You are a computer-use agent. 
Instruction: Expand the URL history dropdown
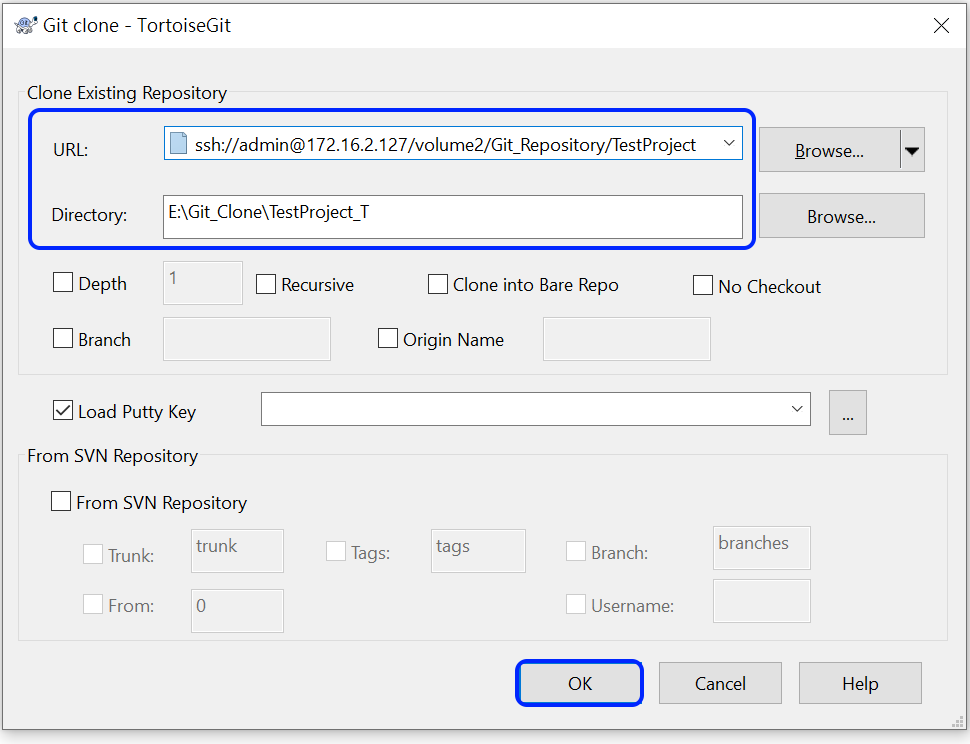(729, 143)
